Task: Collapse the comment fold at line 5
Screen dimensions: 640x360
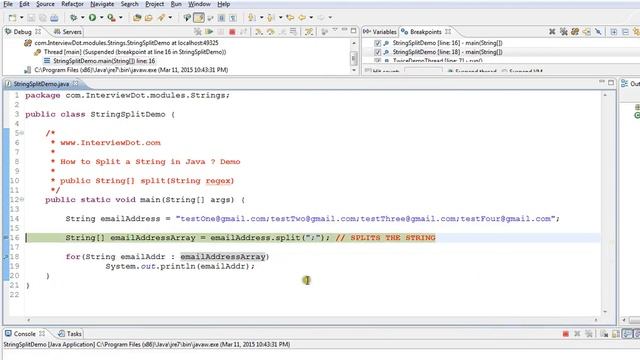Action: tap(22, 133)
